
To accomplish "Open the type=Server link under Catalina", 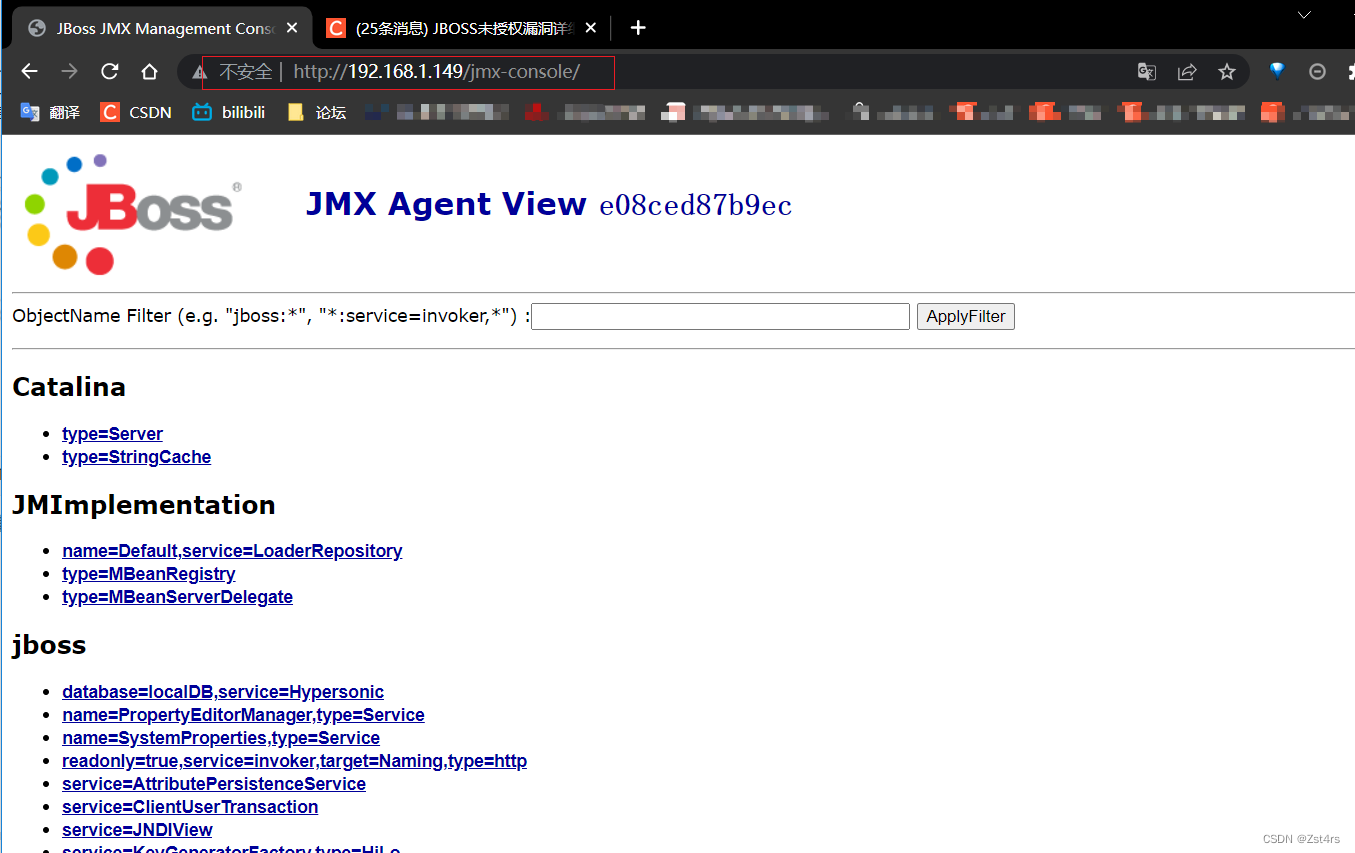I will (112, 434).
